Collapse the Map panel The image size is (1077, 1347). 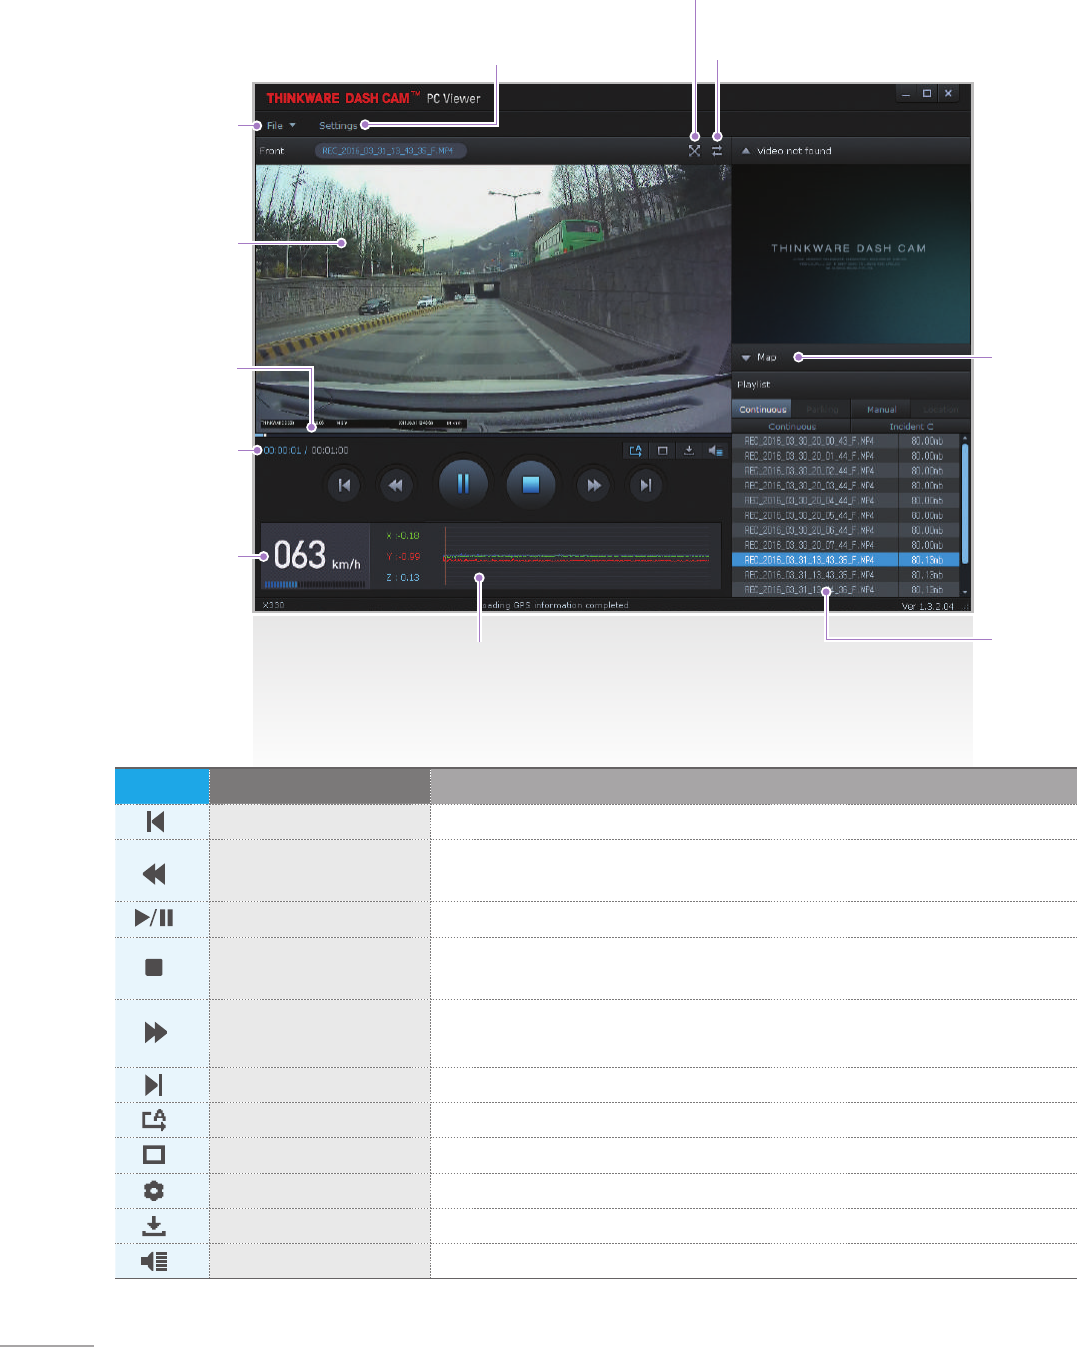click(x=746, y=357)
